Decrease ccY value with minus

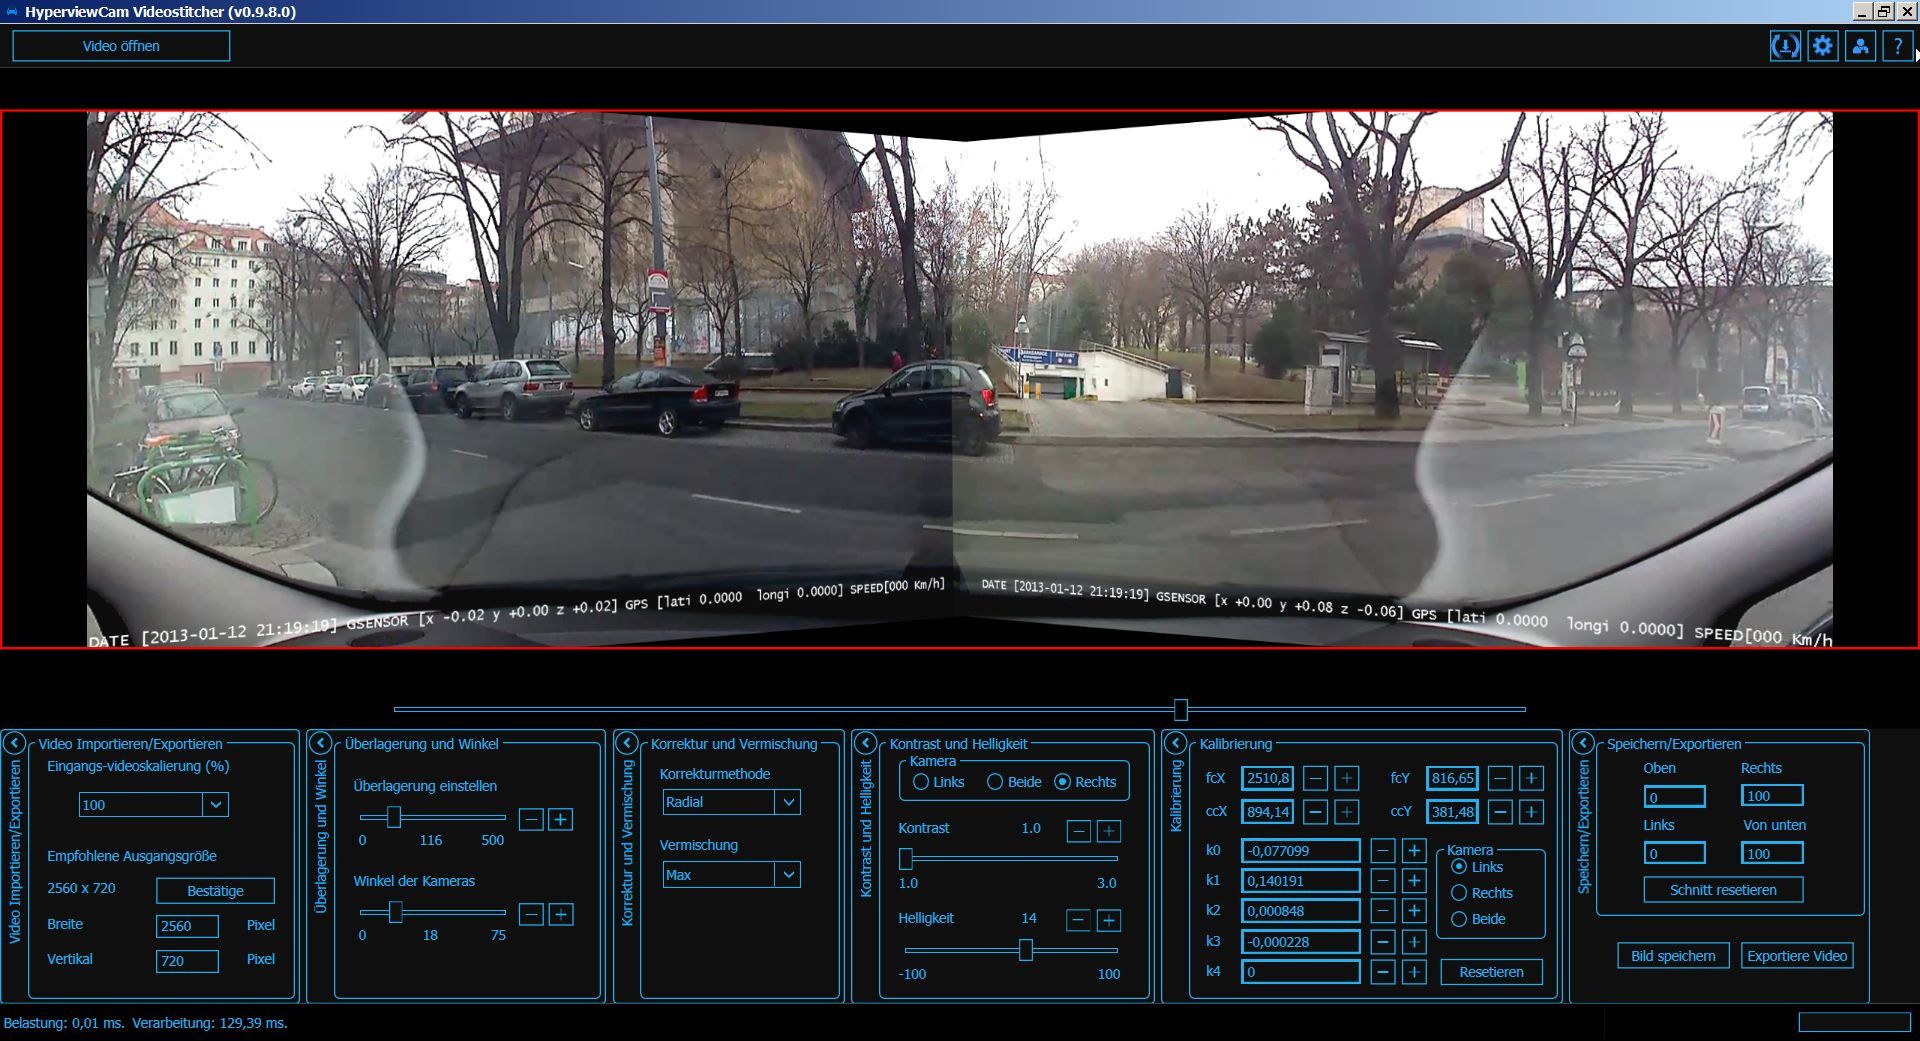(1500, 812)
